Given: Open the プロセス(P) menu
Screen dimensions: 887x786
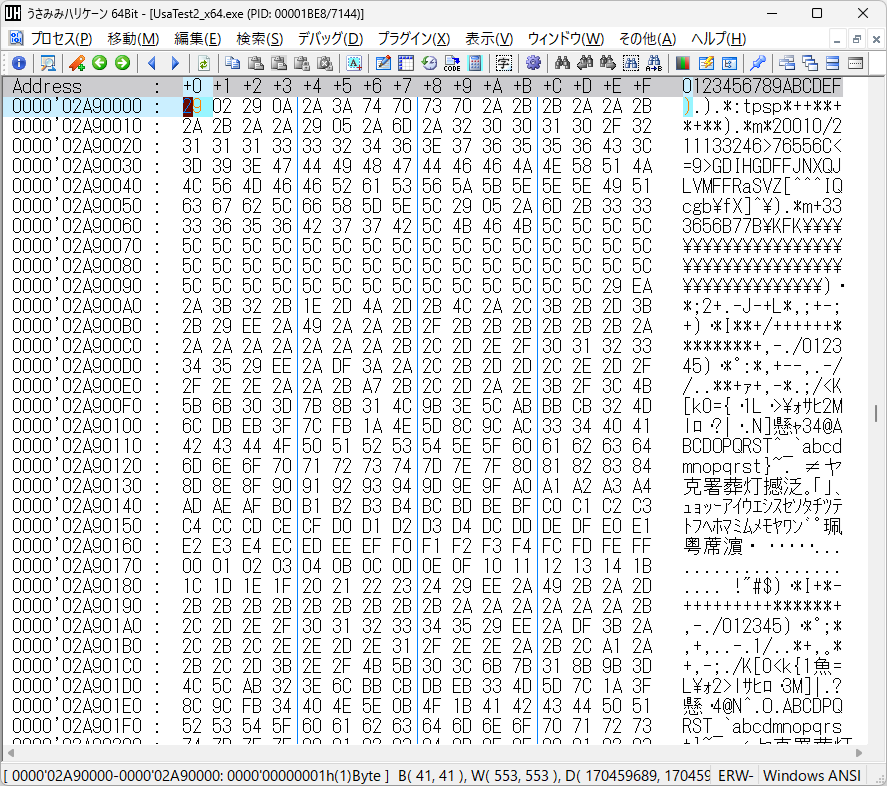Looking at the screenshot, I should coord(60,39).
